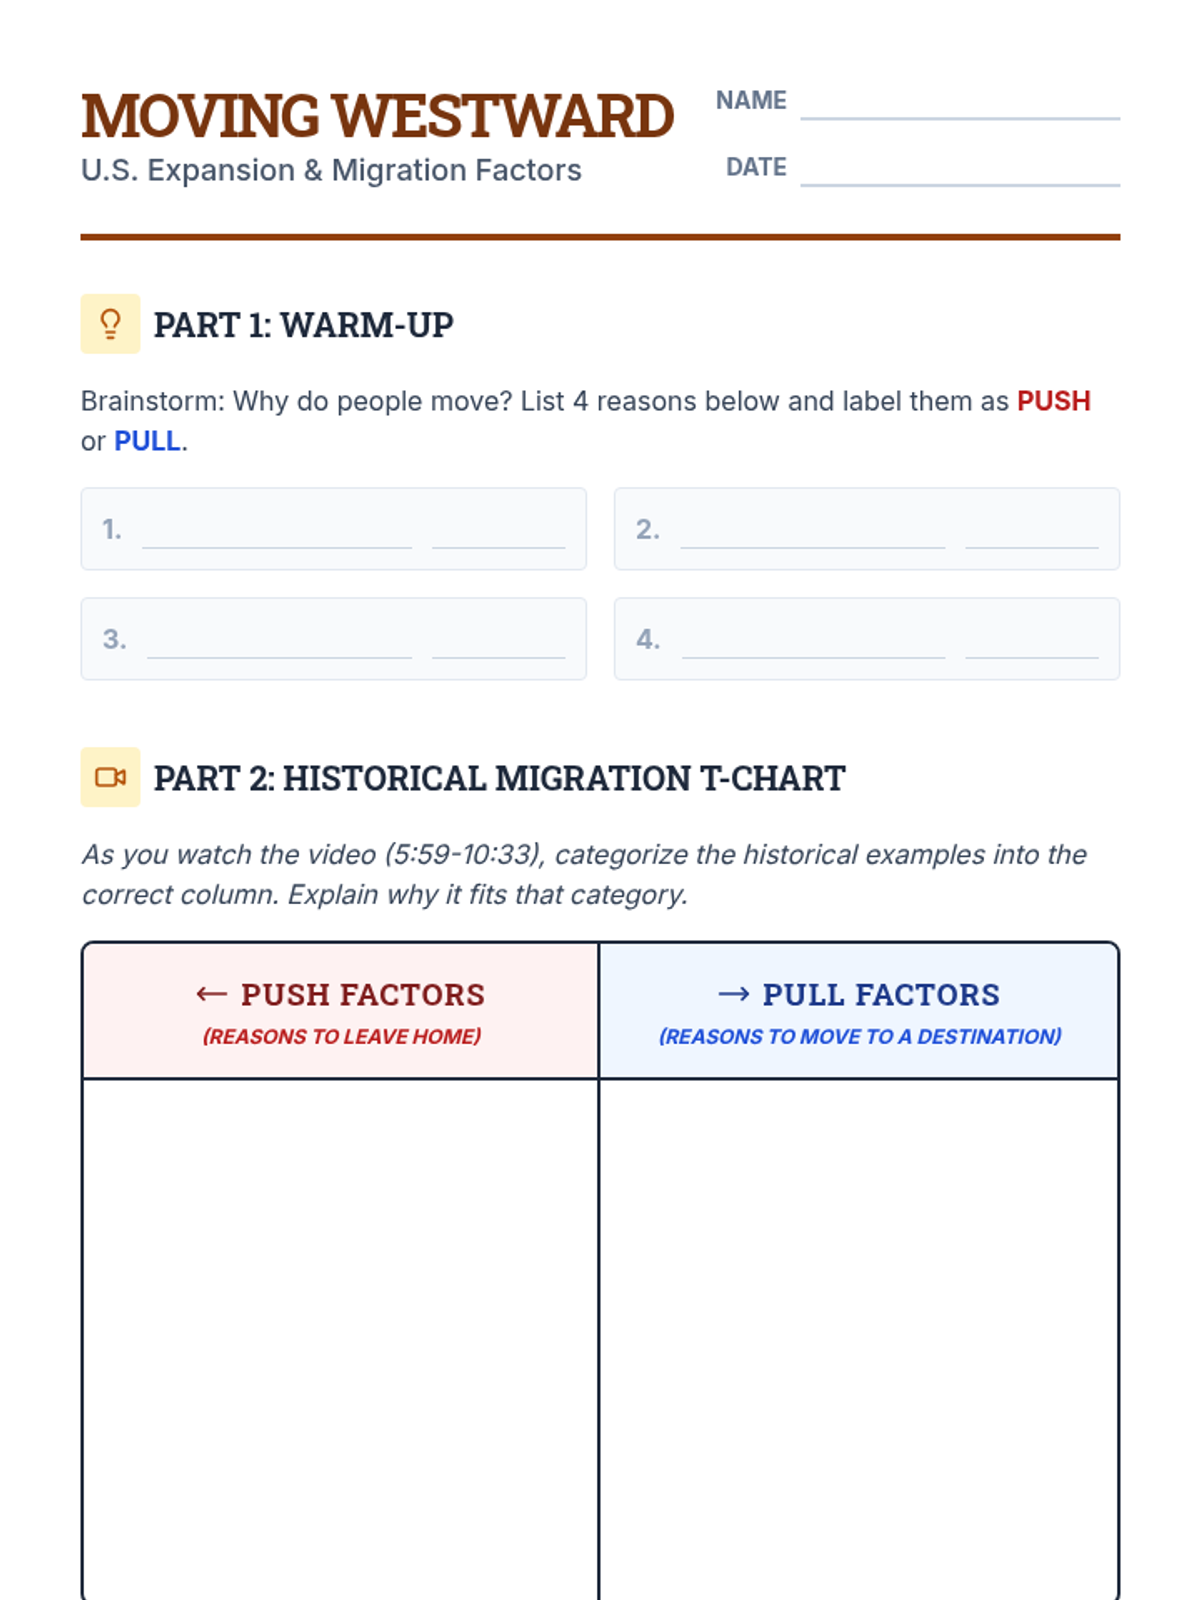This screenshot has height=1600, width=1200.
Task: Click inside the empty Push Factors column
Action: tap(340, 1340)
